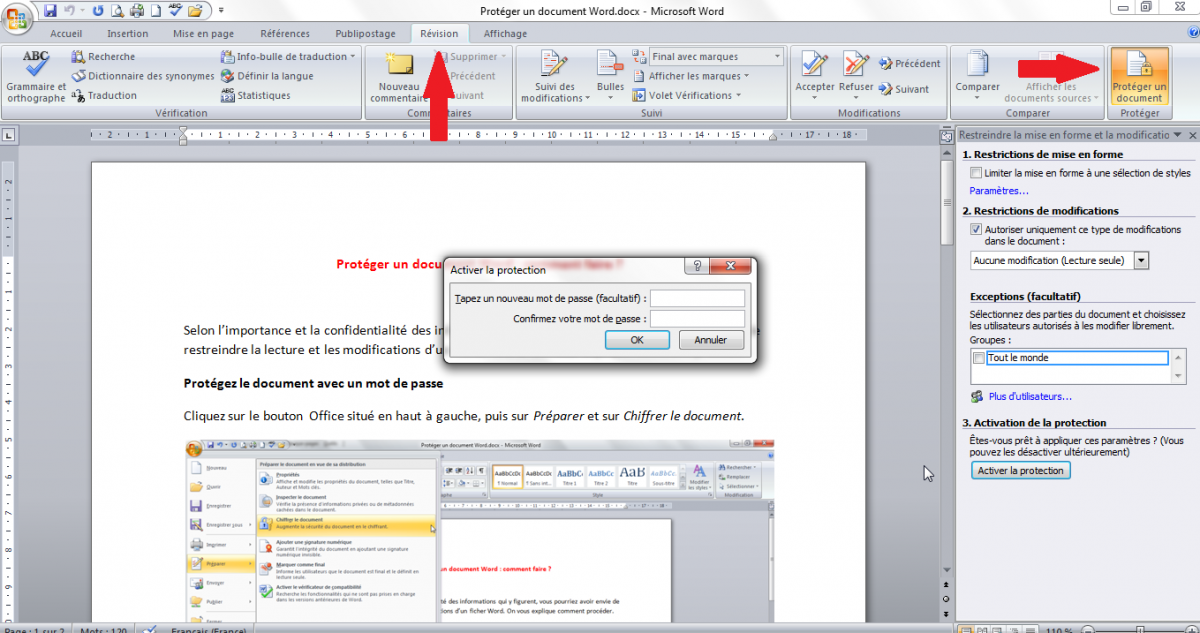Save document via quick access toolbar
Image resolution: width=1200 pixels, height=633 pixels.
pyautogui.click(x=50, y=11)
